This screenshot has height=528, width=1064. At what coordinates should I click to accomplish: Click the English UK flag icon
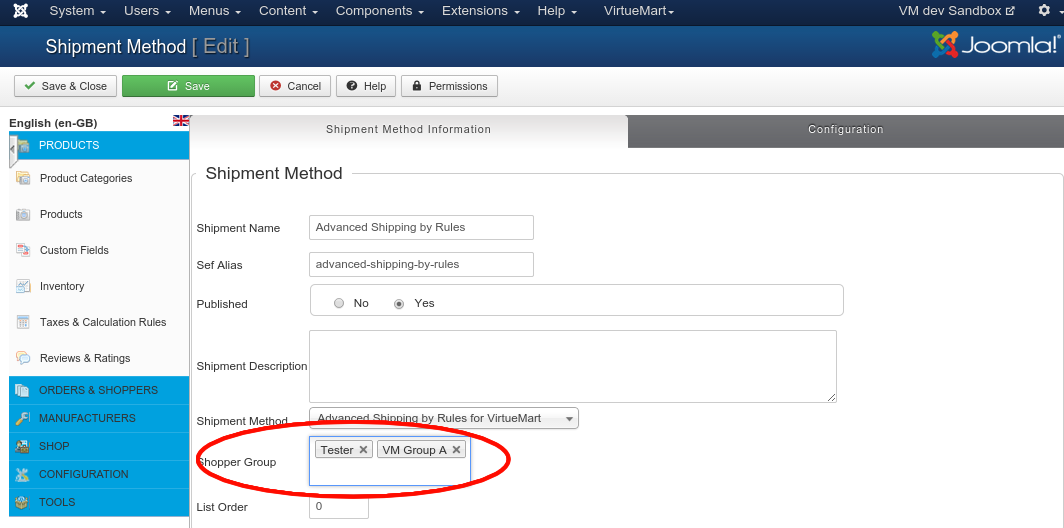click(181, 120)
